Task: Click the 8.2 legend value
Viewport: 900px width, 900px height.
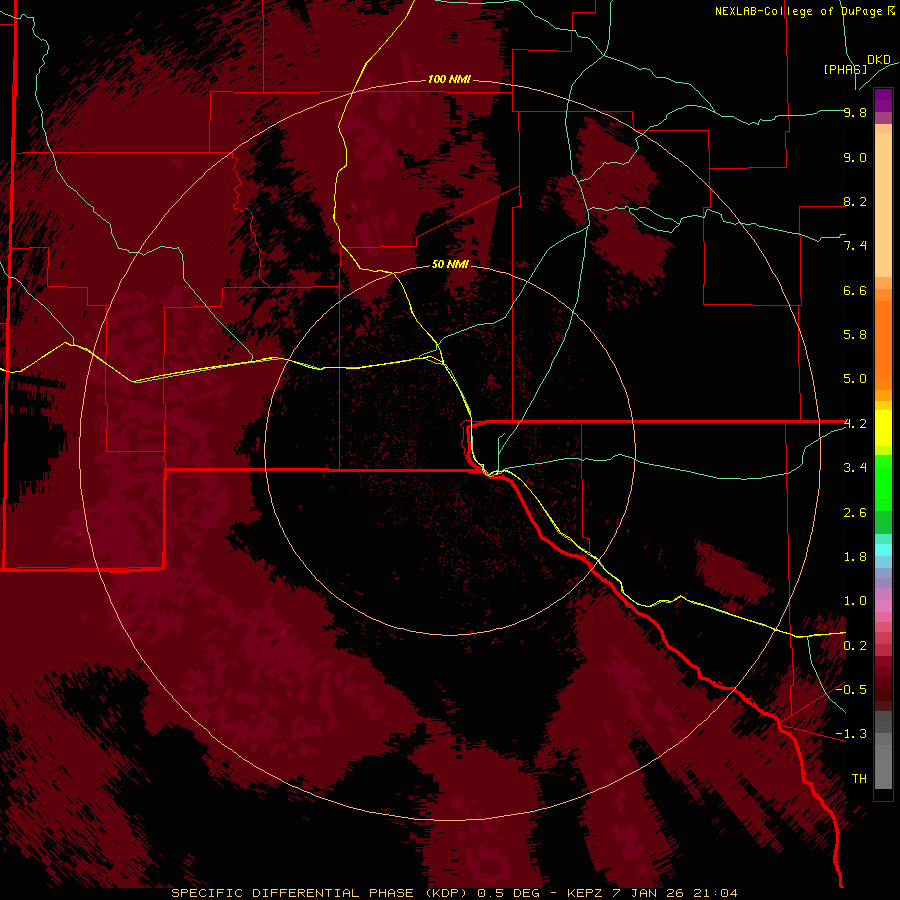Action: click(x=855, y=201)
